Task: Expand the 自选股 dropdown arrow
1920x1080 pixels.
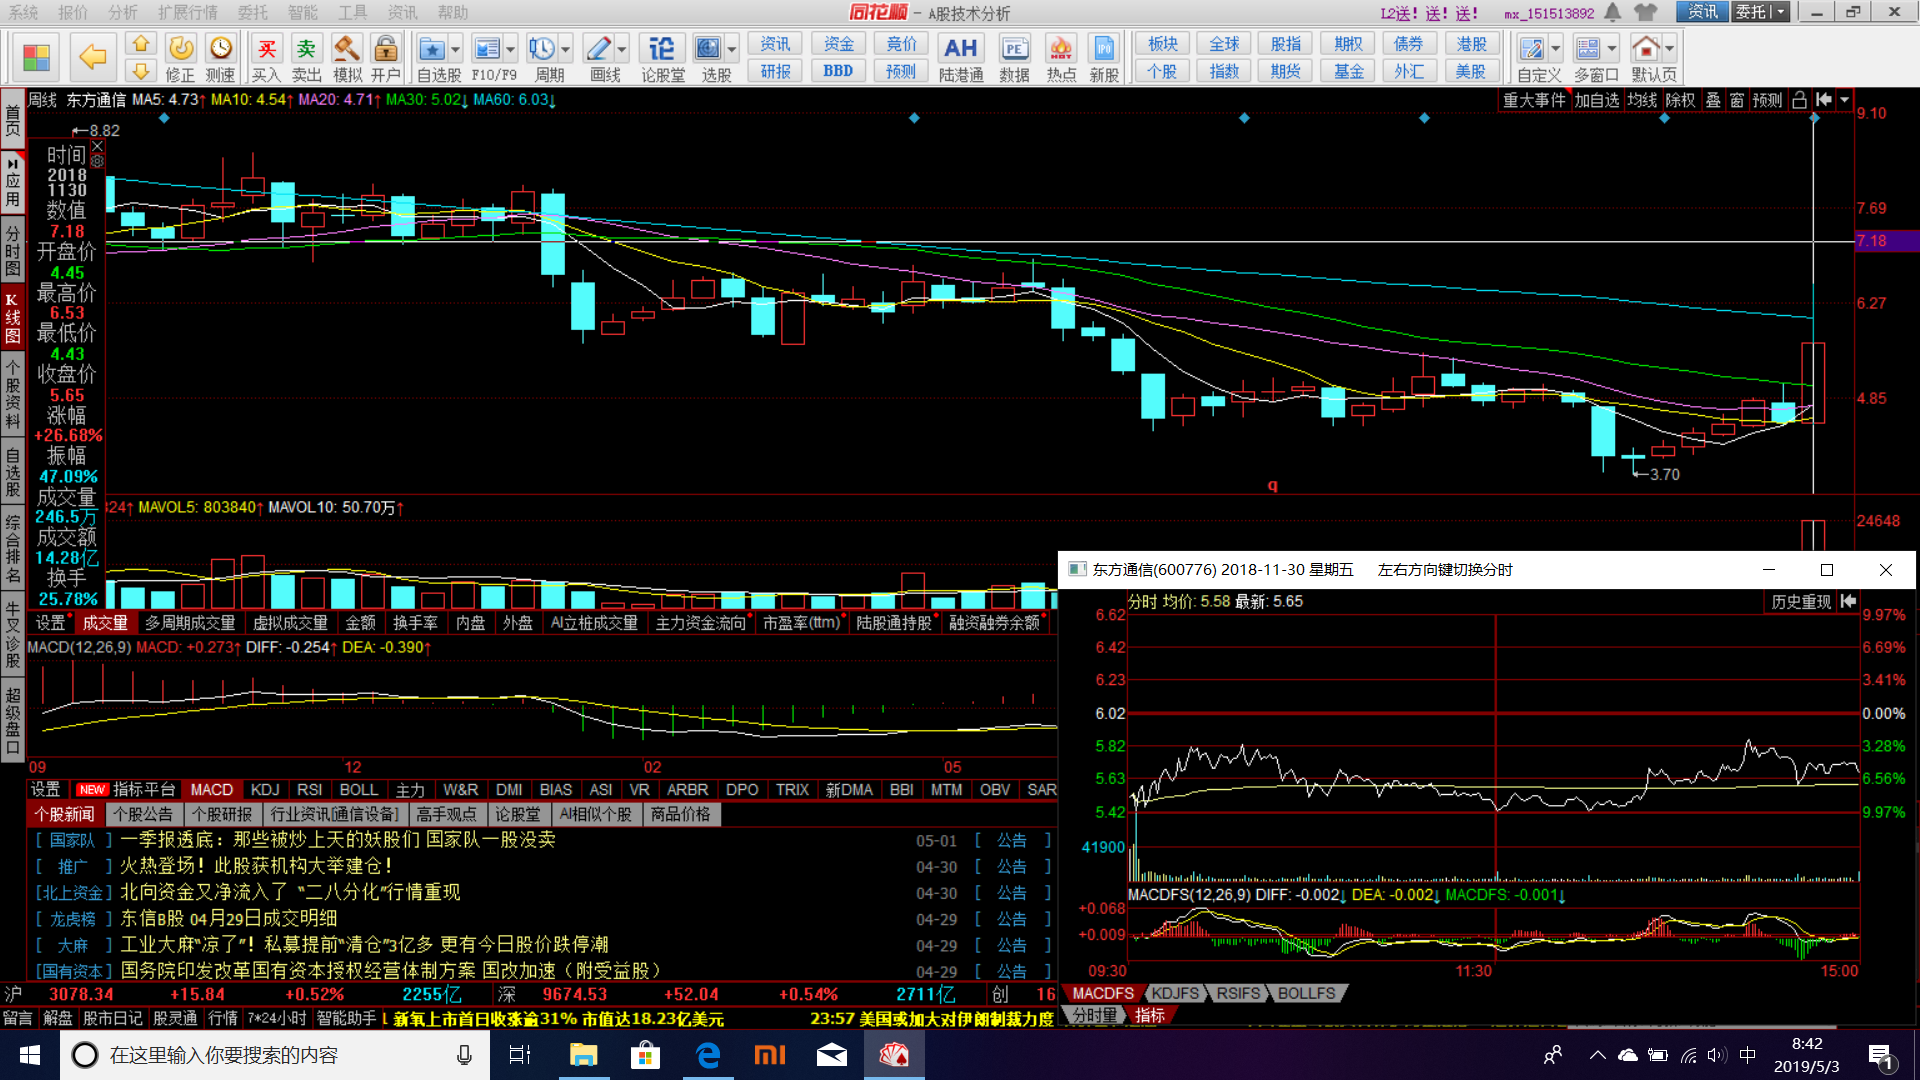Action: [x=456, y=49]
